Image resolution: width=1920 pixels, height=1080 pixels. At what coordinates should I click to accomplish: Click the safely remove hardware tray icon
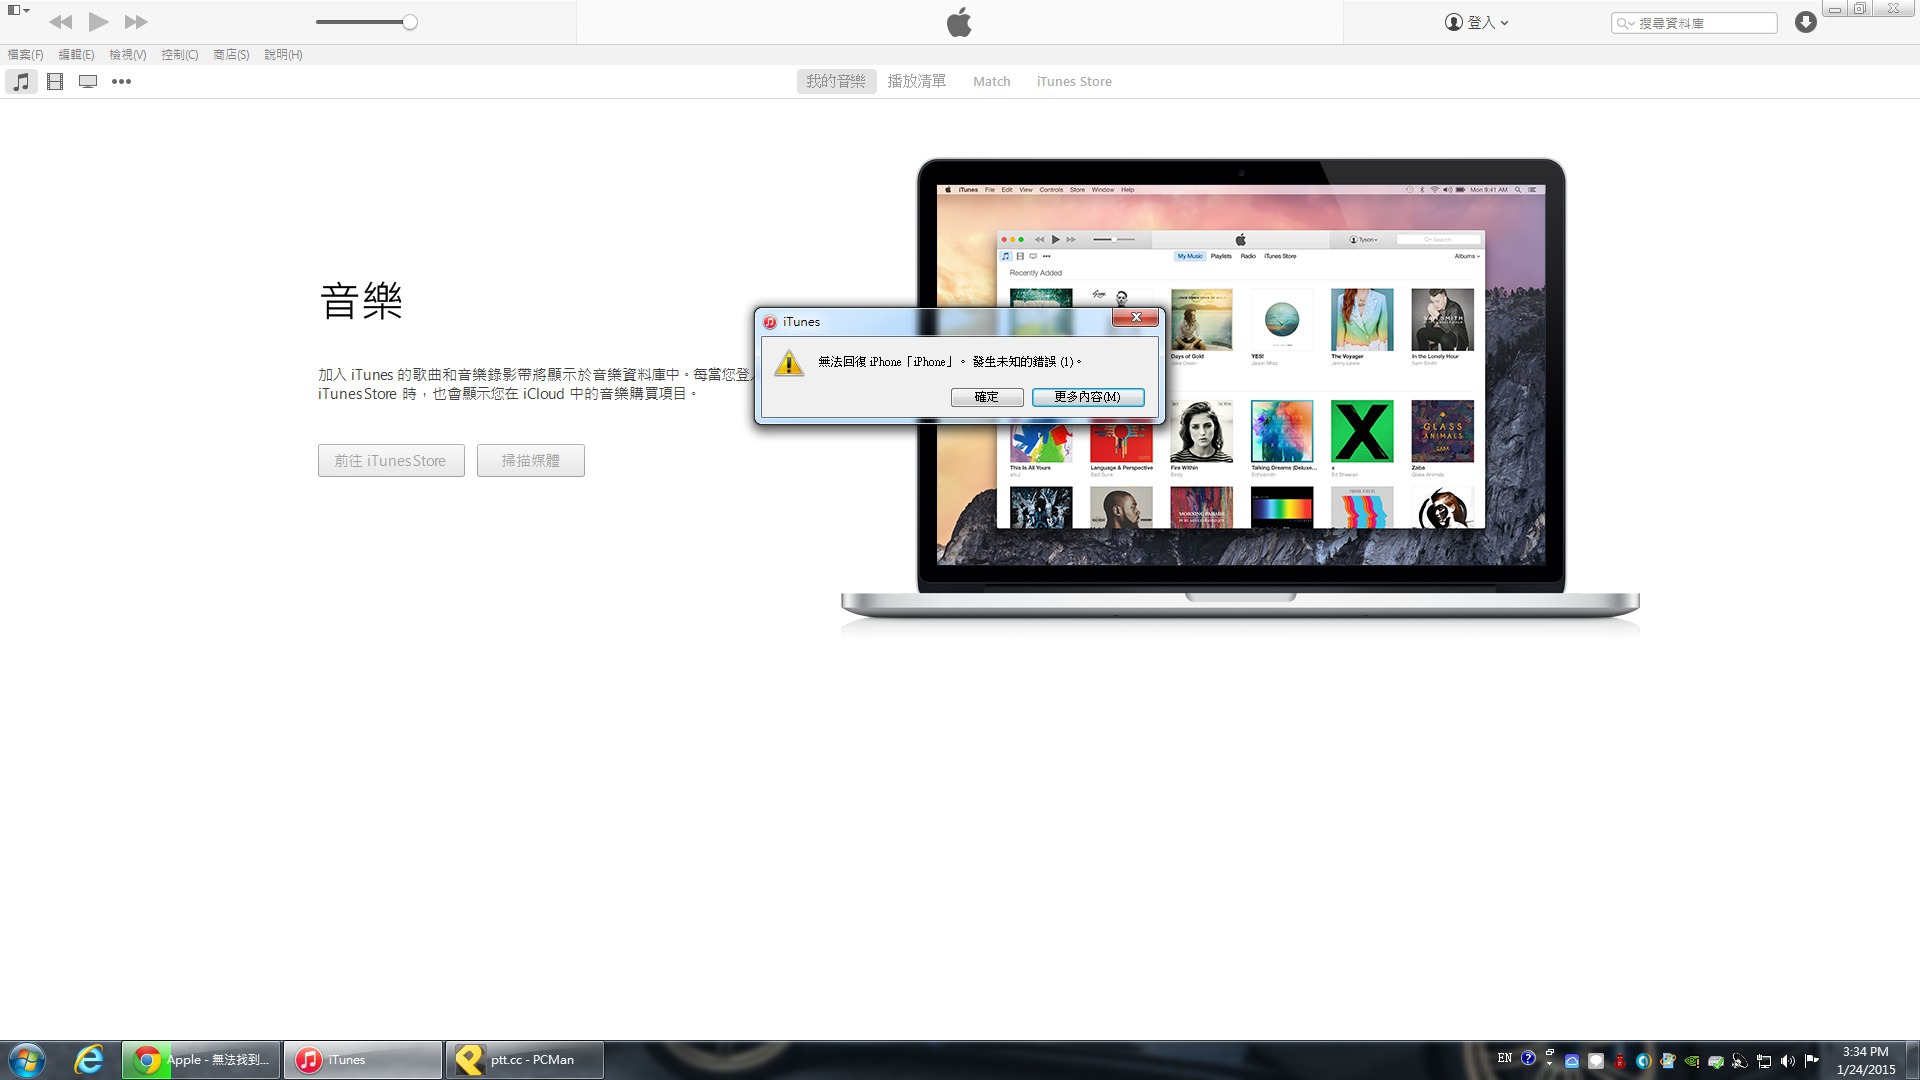click(1715, 1061)
